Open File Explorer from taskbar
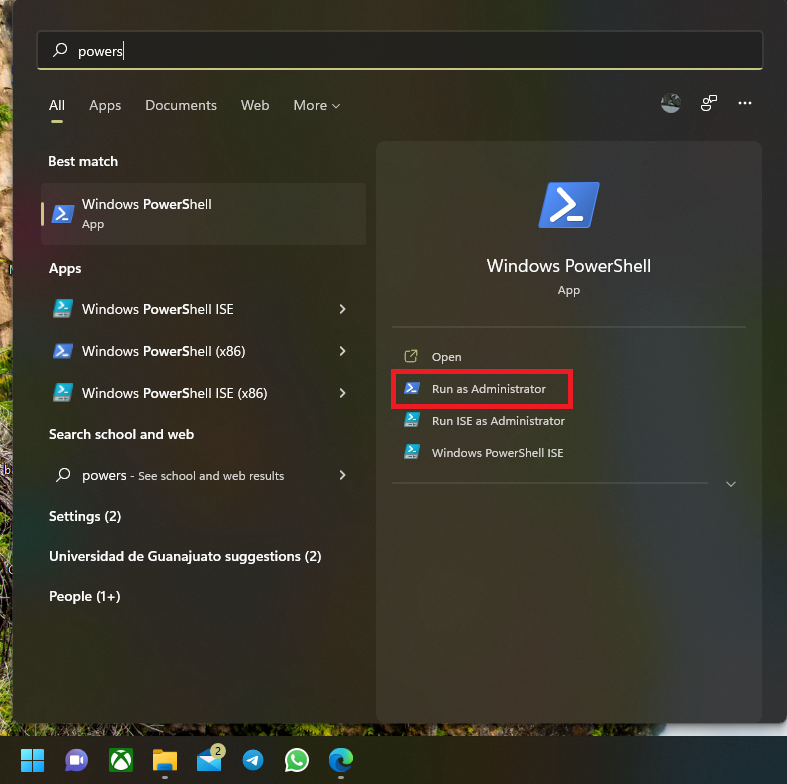The image size is (787, 784). click(165, 760)
